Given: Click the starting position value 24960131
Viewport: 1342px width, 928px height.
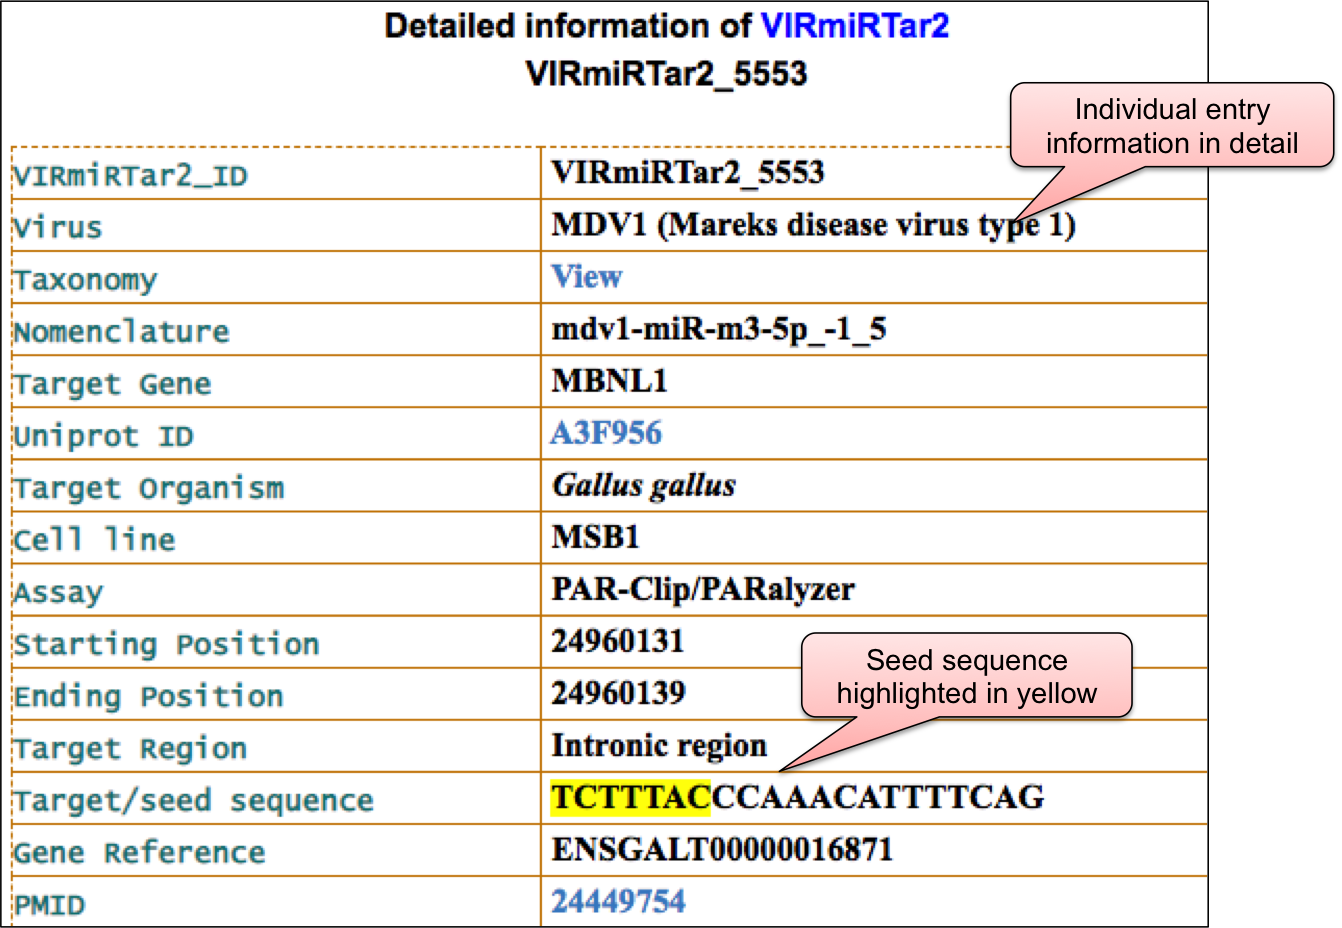Looking at the screenshot, I should tap(617, 641).
